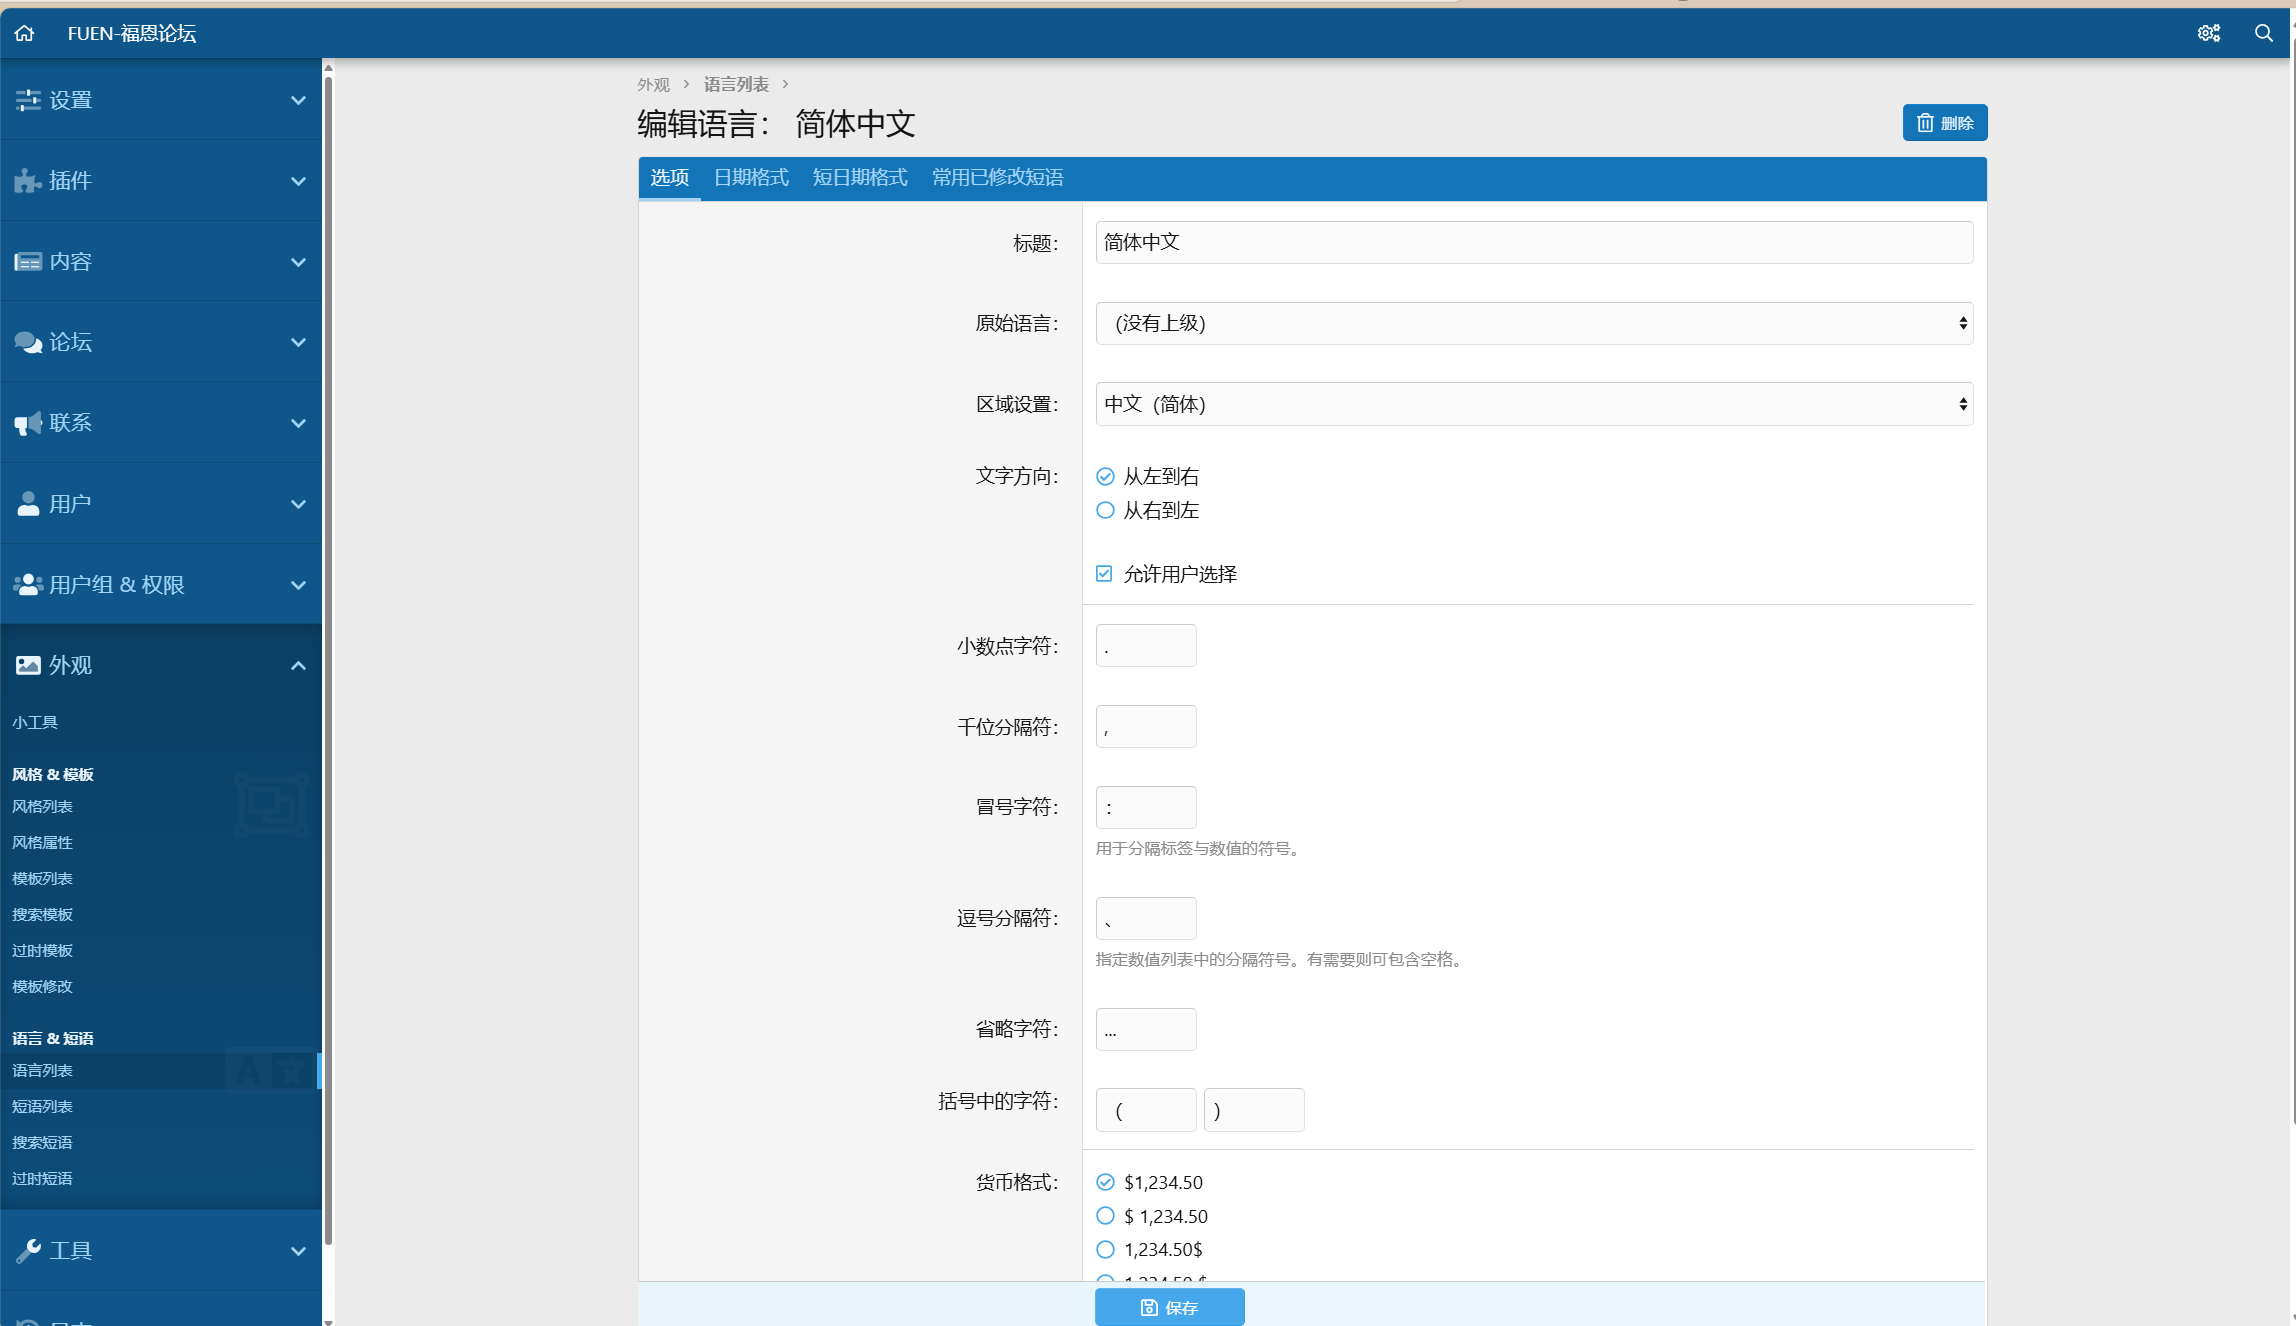Click the wrench 工具 icon
Screen dimensions: 2296x1326
tap(28, 1250)
